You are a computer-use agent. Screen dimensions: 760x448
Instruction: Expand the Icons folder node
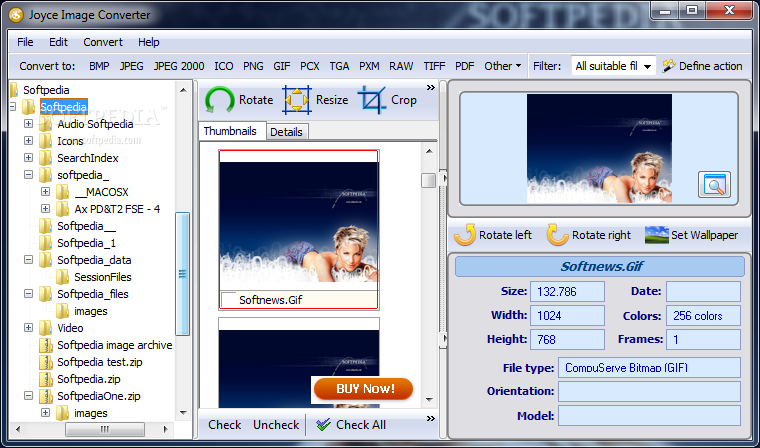29,141
